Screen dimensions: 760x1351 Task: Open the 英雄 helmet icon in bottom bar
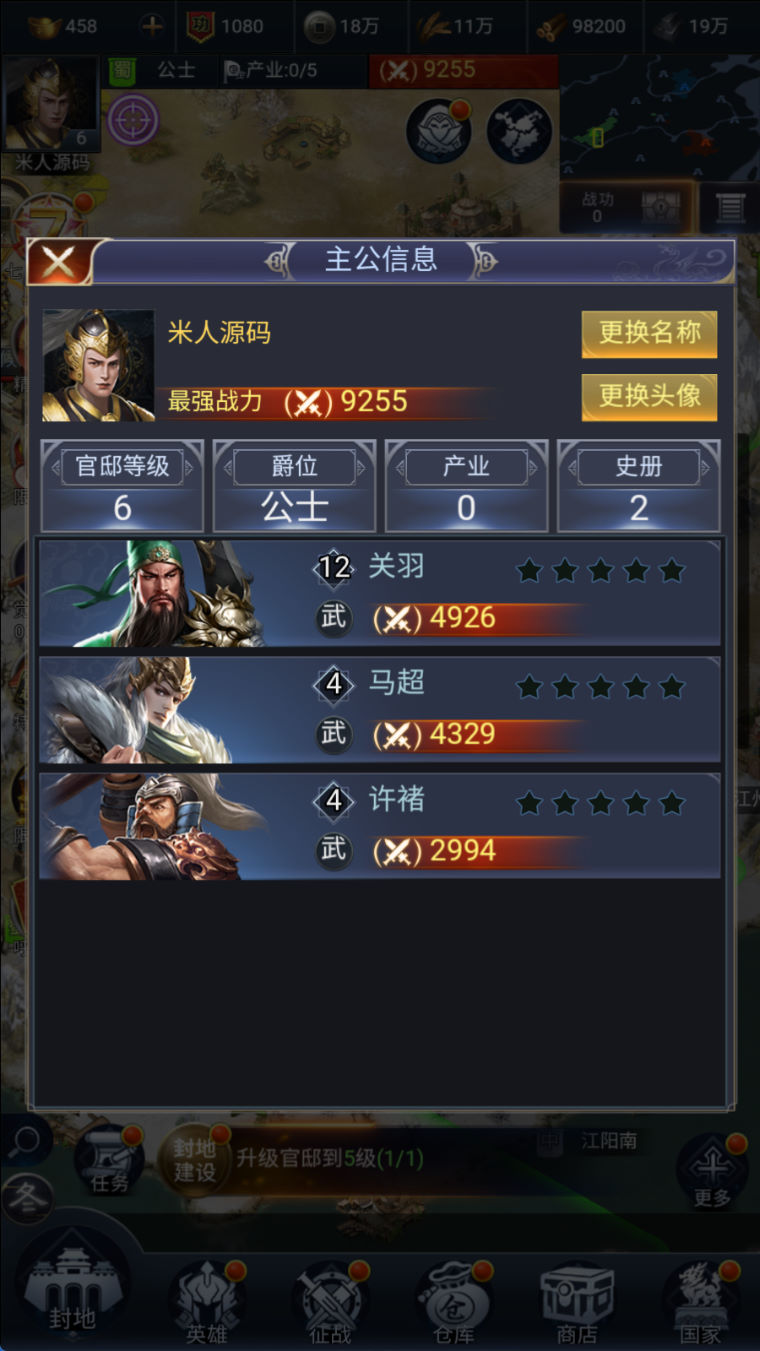[207, 1302]
